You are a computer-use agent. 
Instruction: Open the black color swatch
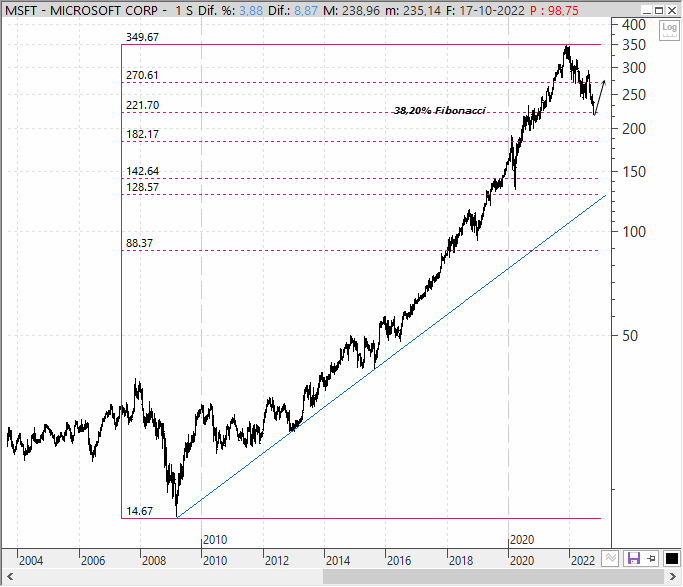coord(671,558)
